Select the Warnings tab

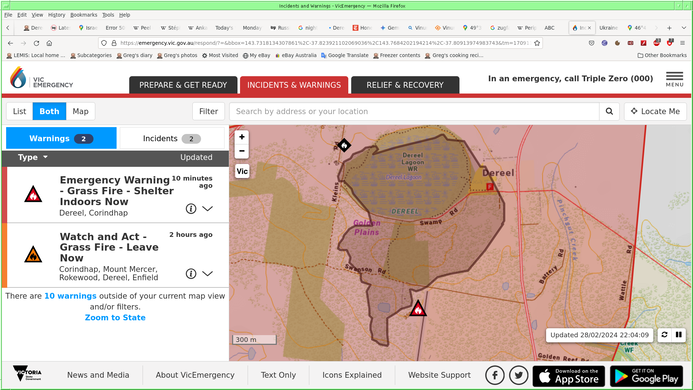(61, 138)
